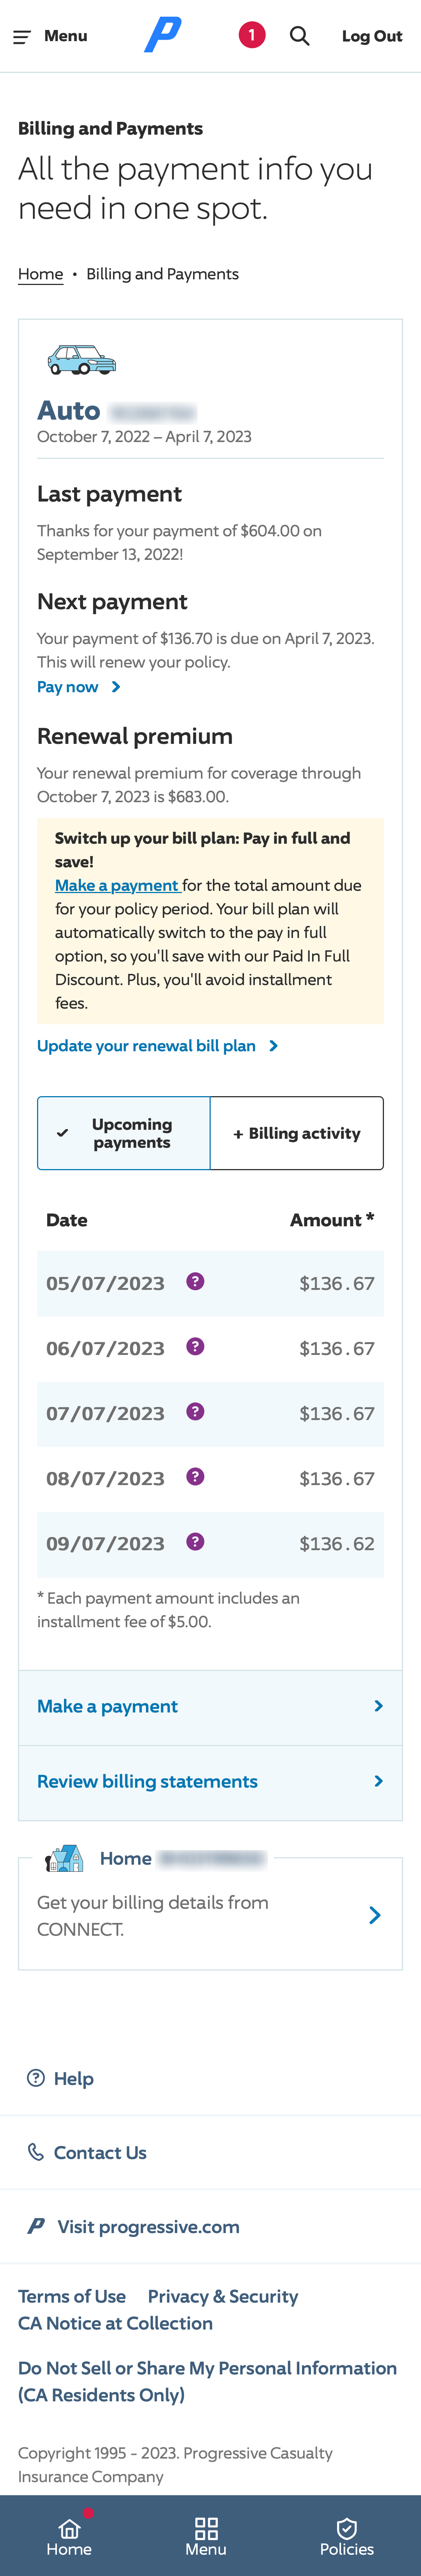Image resolution: width=421 pixels, height=2576 pixels.
Task: Open Make a payment row
Action: [210, 1706]
